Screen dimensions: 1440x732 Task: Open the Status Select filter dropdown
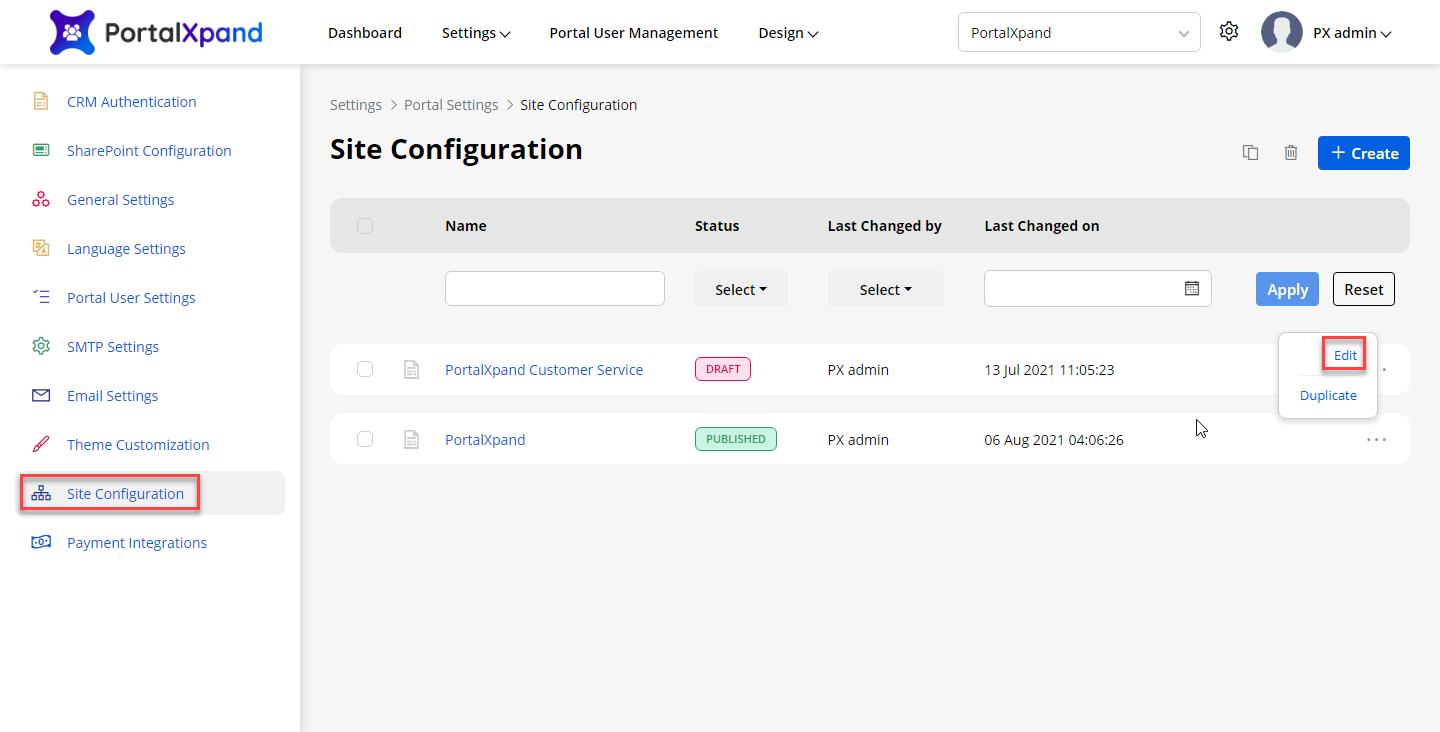coord(741,289)
